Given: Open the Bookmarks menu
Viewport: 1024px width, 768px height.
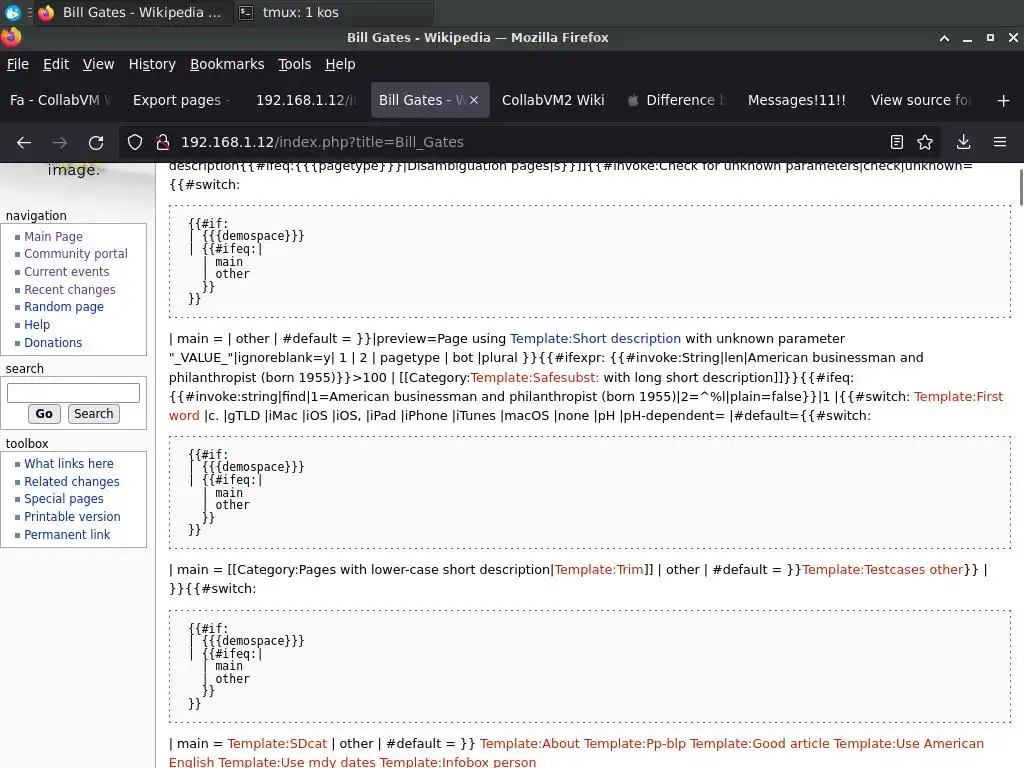Looking at the screenshot, I should pos(227,64).
